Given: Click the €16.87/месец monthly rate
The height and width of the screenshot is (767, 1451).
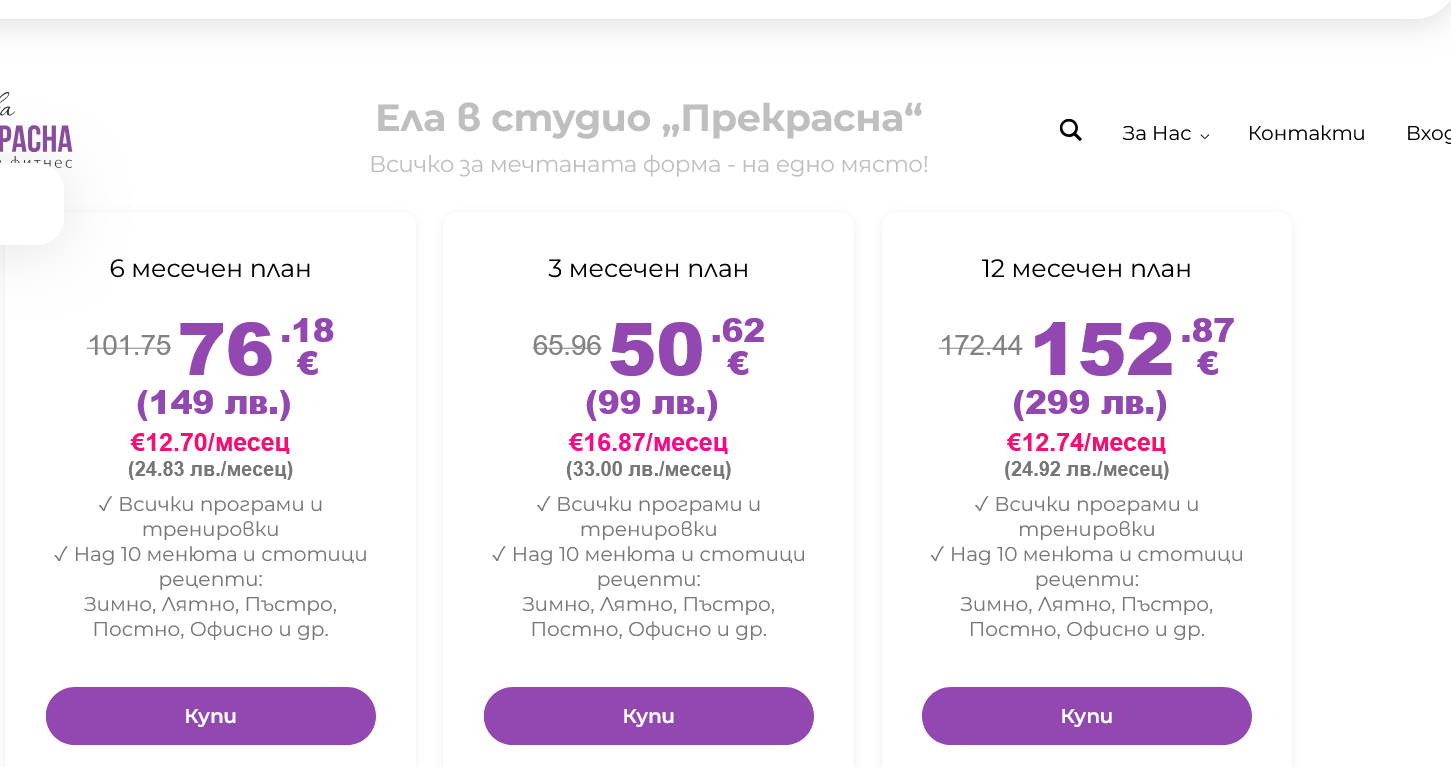Looking at the screenshot, I should (x=648, y=442).
